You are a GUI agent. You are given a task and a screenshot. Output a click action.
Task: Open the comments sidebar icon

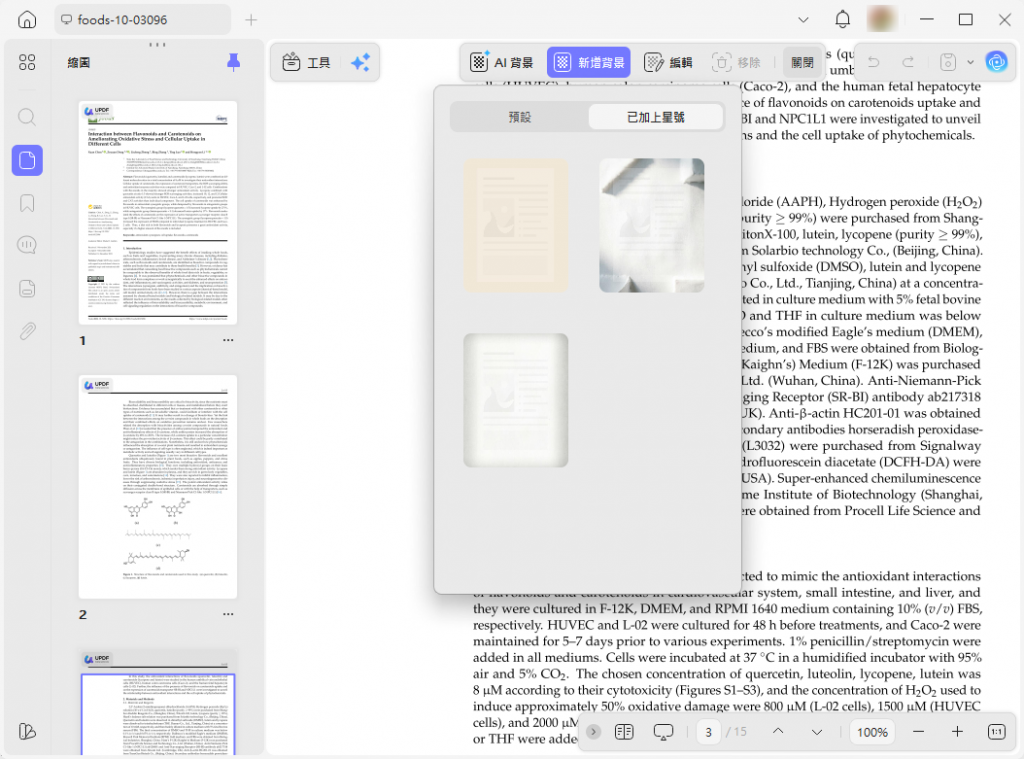pos(27,245)
